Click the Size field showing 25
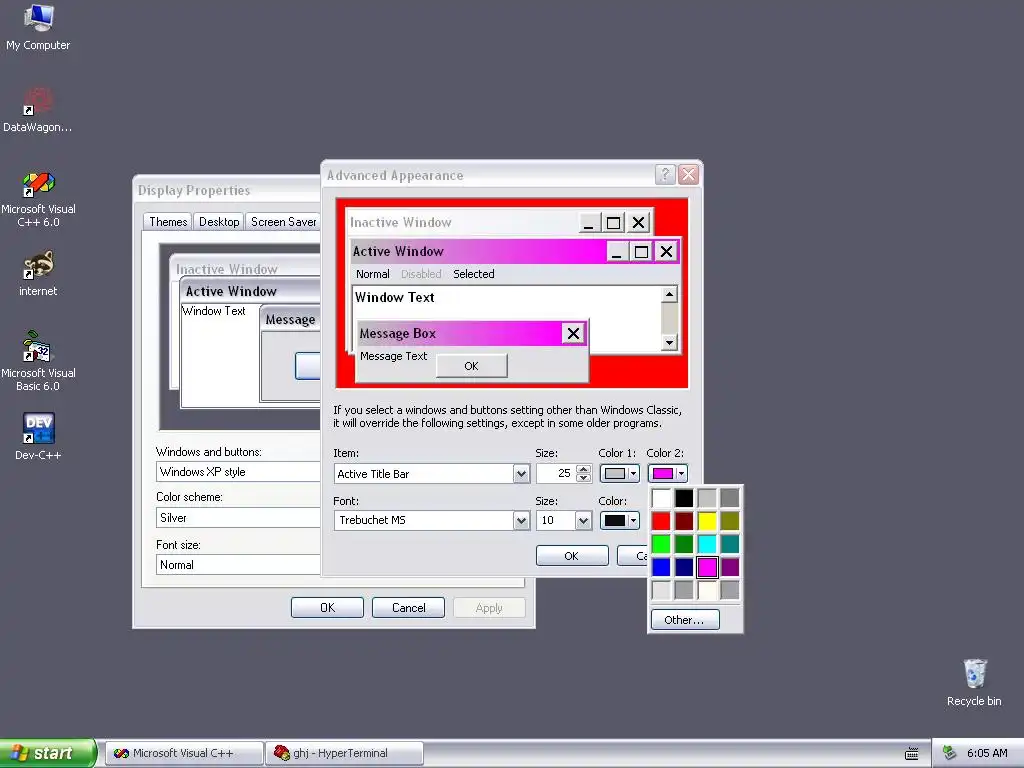The image size is (1024, 768). pos(556,473)
